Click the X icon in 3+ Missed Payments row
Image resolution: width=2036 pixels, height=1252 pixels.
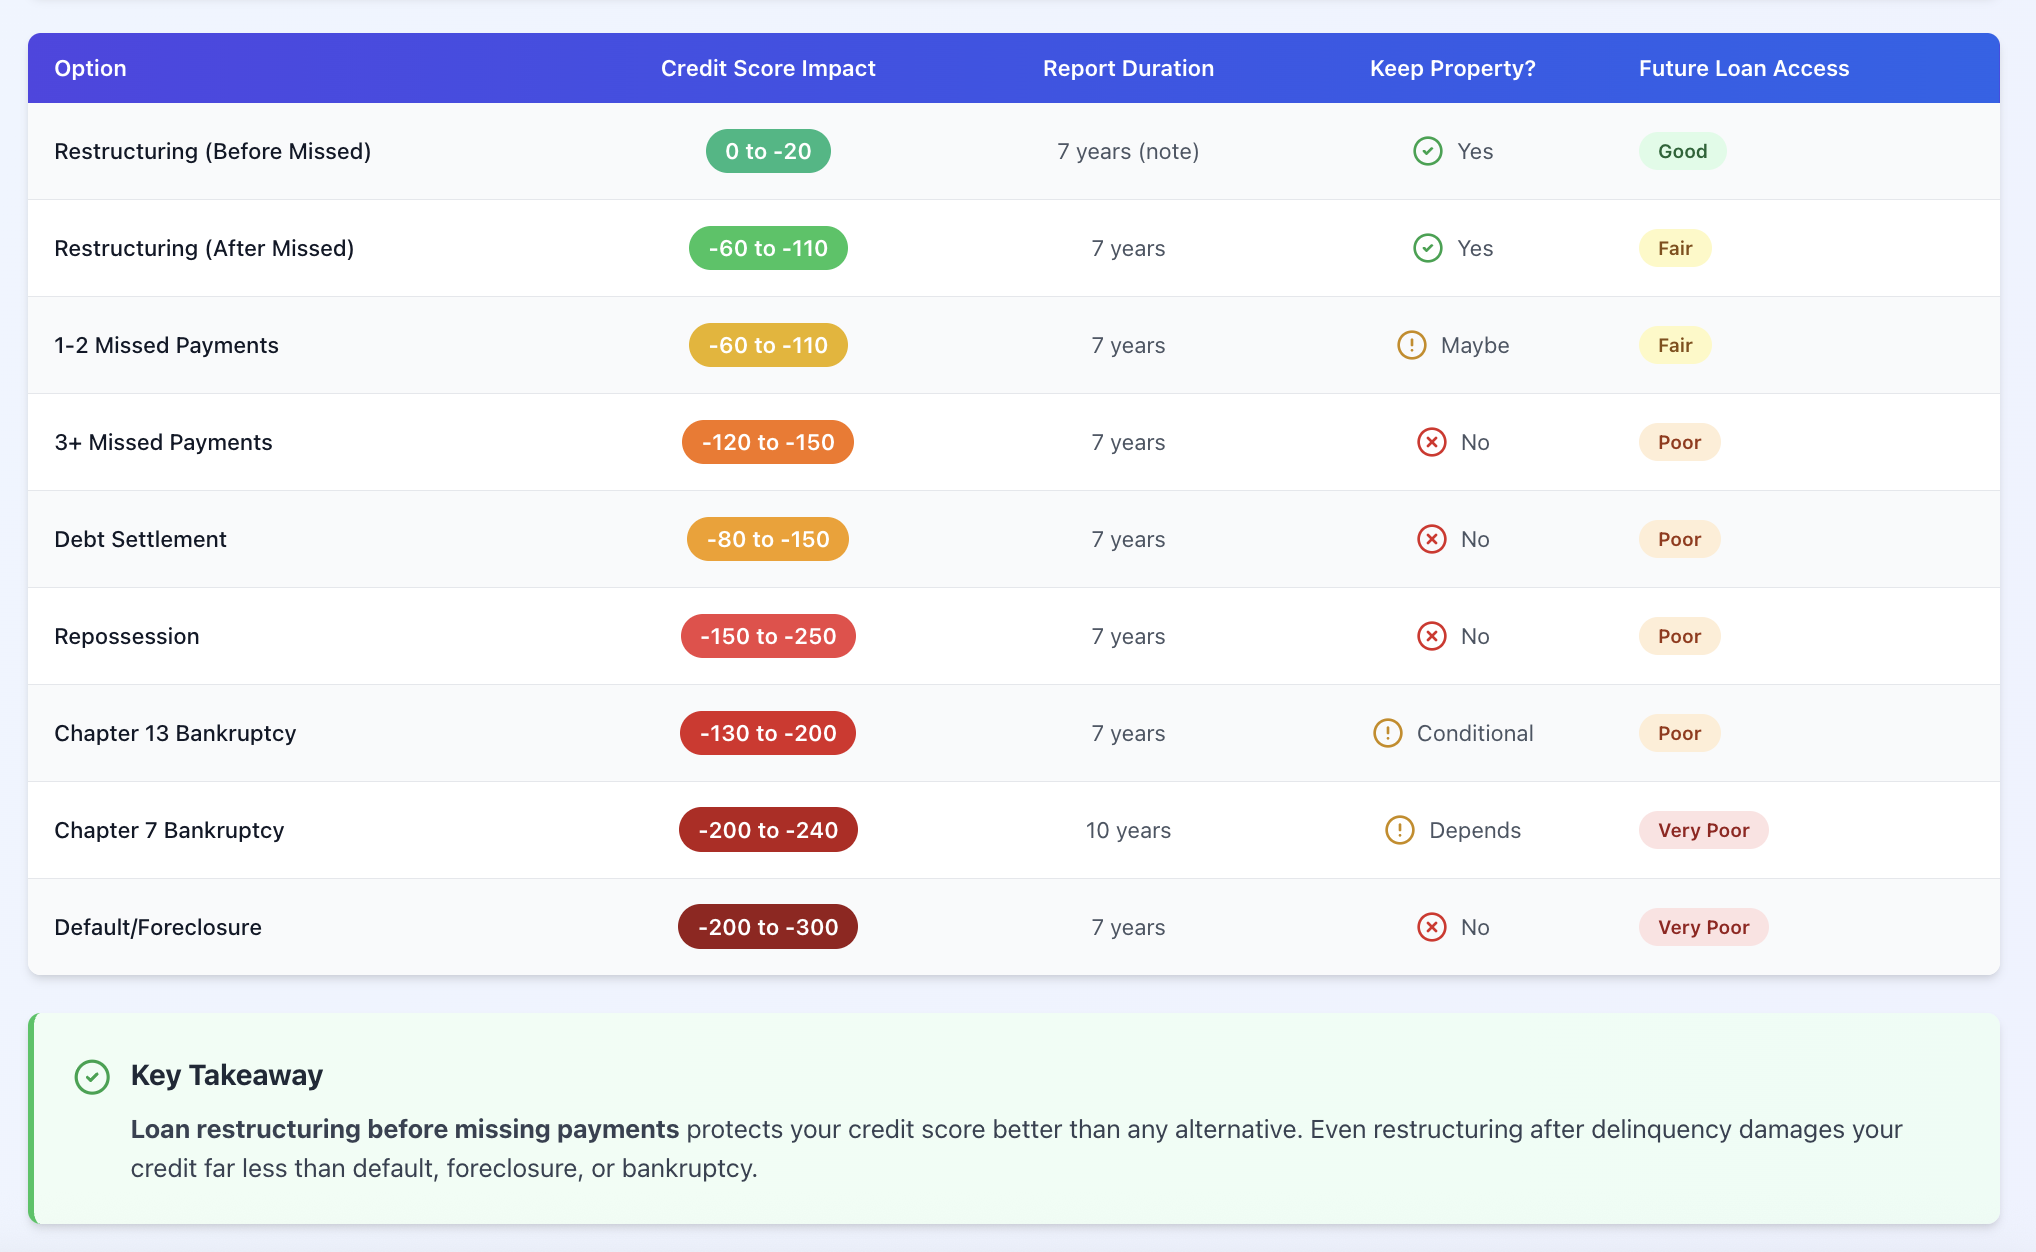click(1431, 442)
